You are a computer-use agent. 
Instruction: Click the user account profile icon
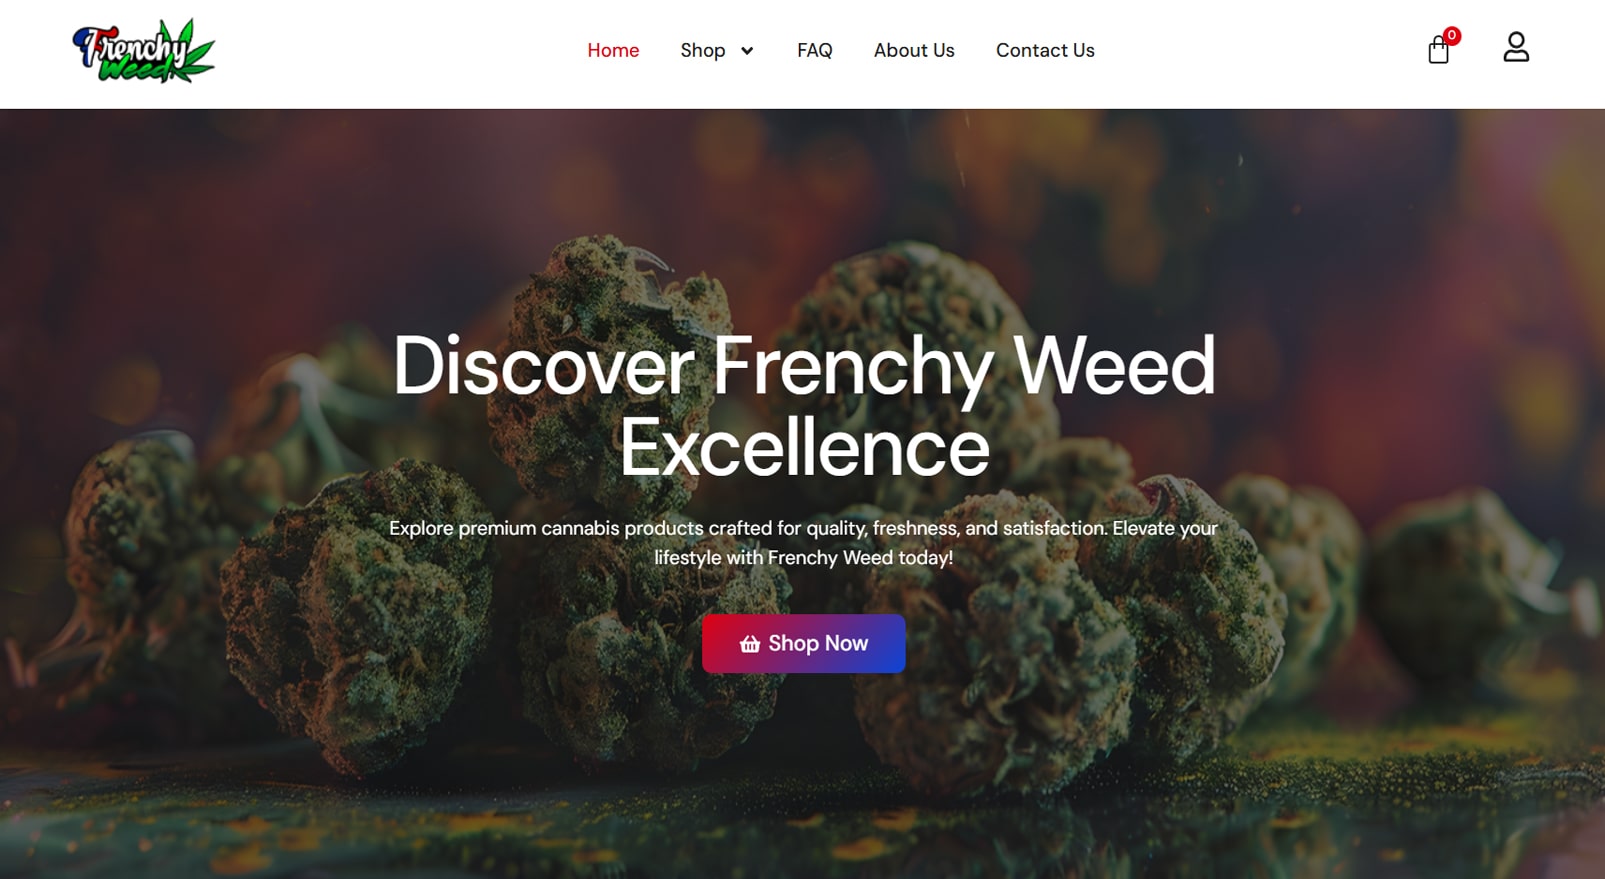1516,47
